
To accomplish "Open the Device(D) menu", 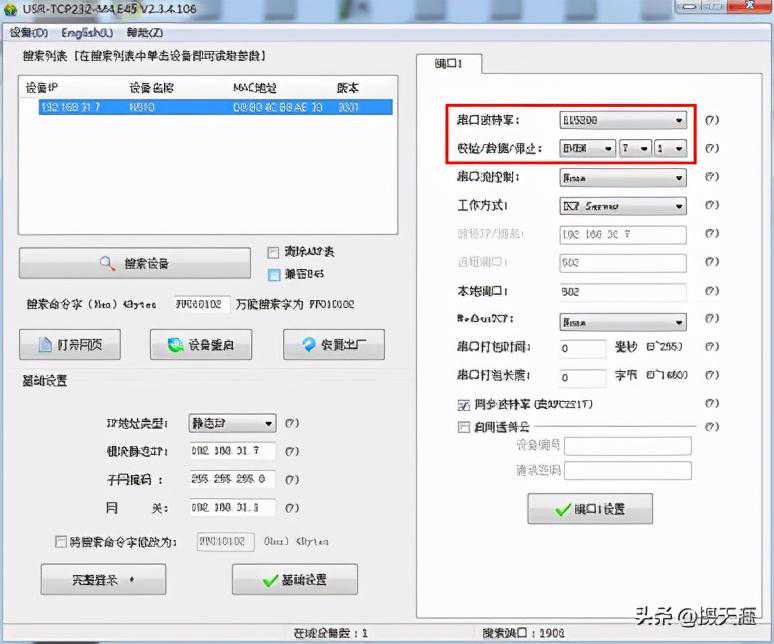I will click(x=28, y=32).
